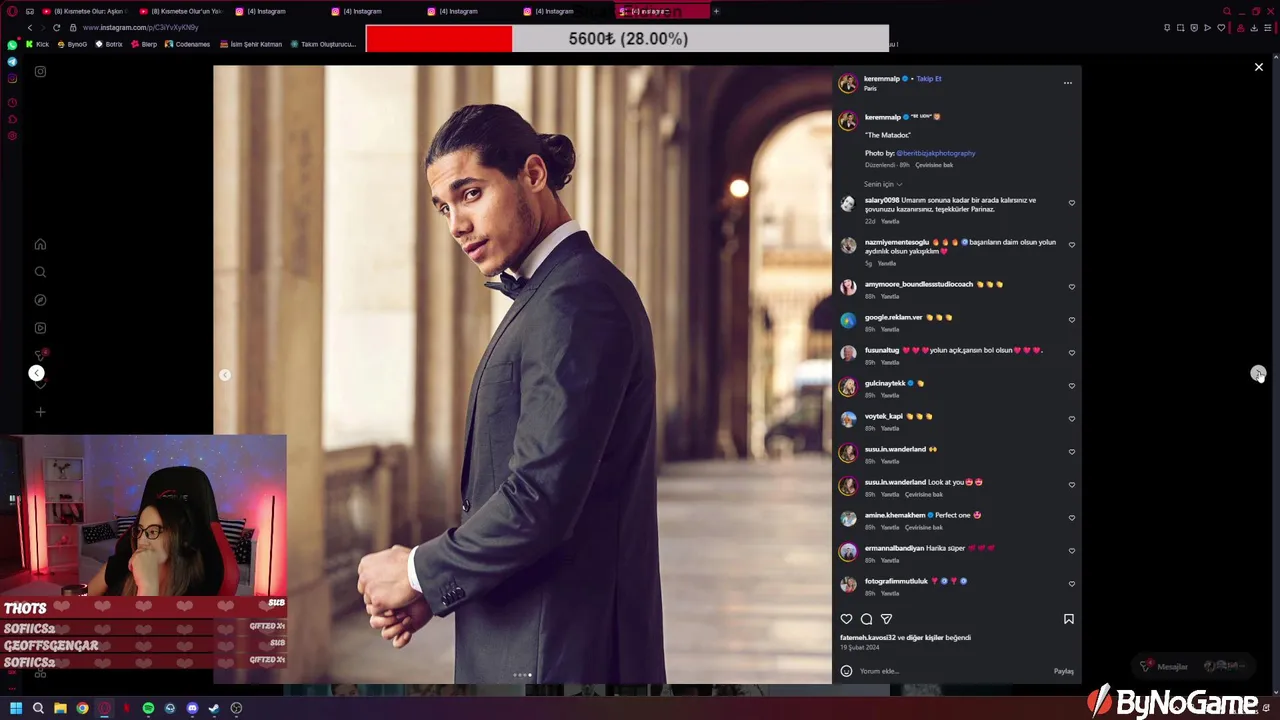Switch to Kısmetse Olur'un Yol tab
1280x720 pixels.
pos(180,11)
